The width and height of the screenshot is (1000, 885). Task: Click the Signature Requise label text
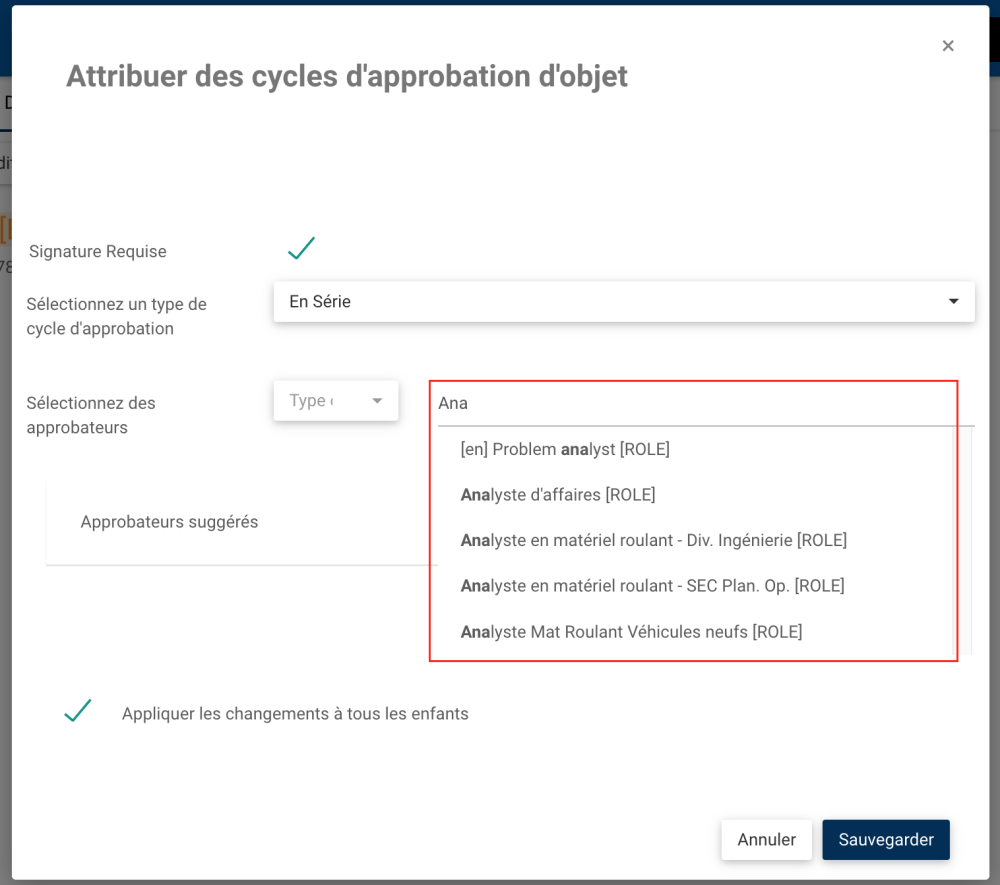(98, 252)
